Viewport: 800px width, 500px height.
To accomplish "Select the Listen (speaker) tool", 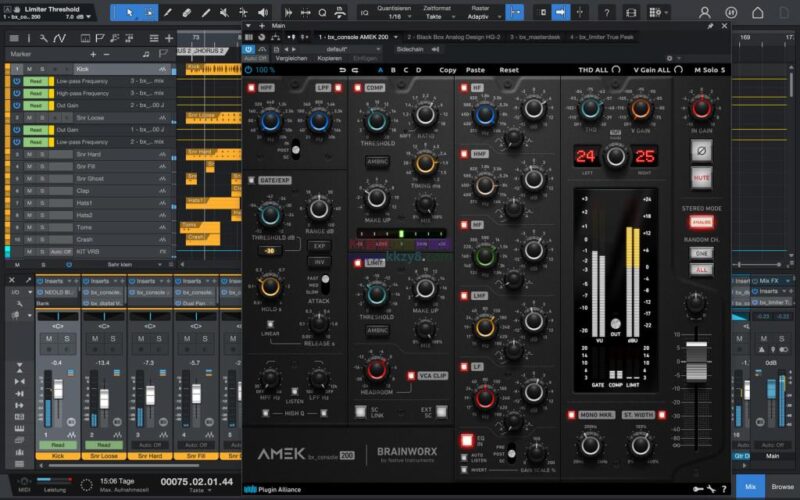I will point(263,13).
